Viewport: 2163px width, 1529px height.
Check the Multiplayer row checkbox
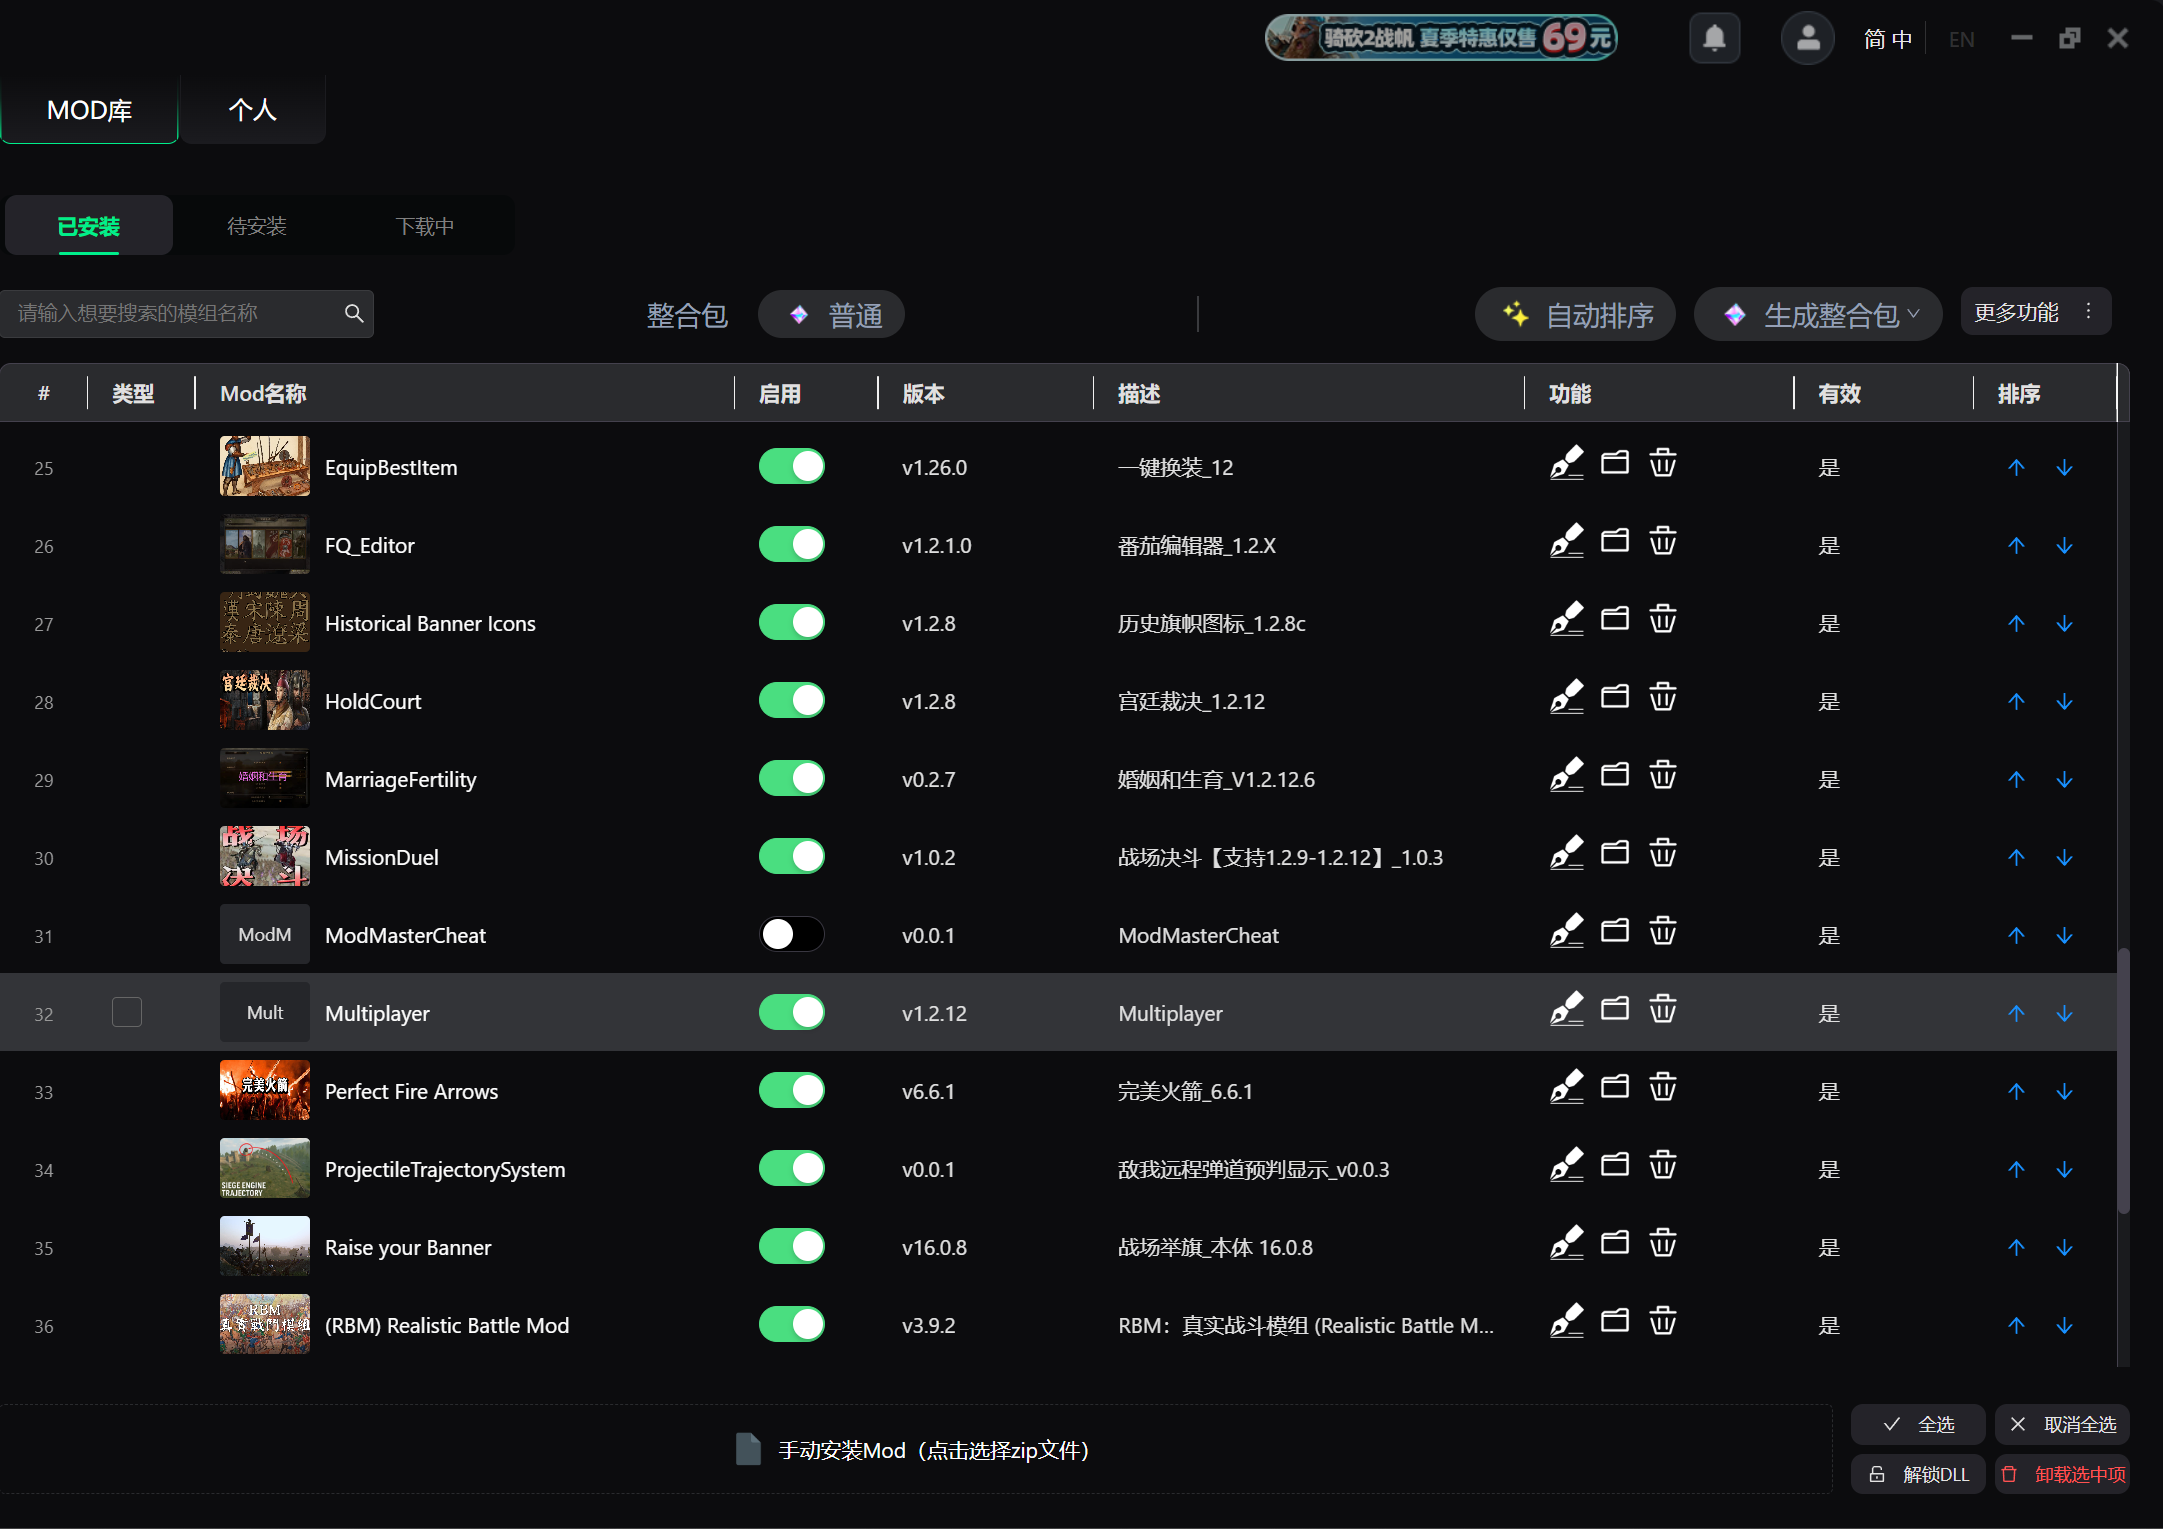click(x=127, y=1012)
